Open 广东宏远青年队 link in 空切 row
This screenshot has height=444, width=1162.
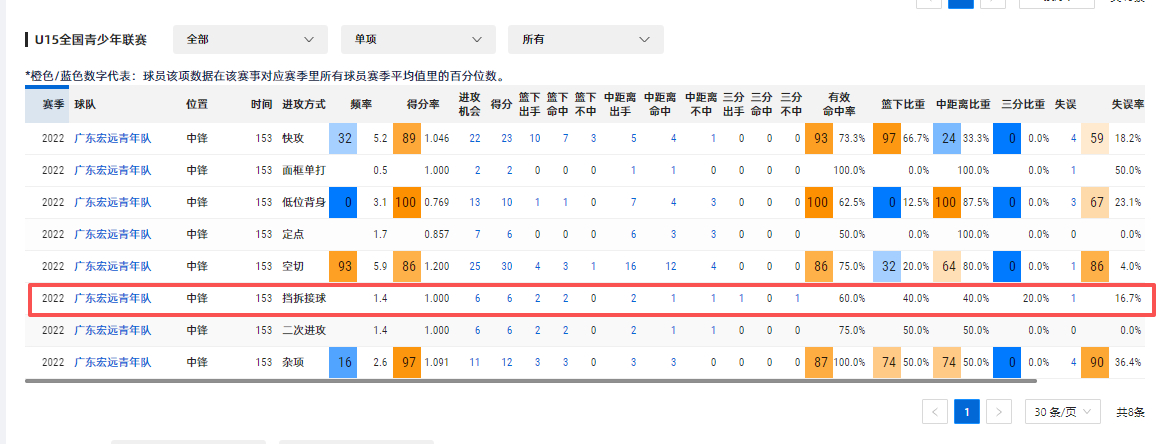point(113,266)
